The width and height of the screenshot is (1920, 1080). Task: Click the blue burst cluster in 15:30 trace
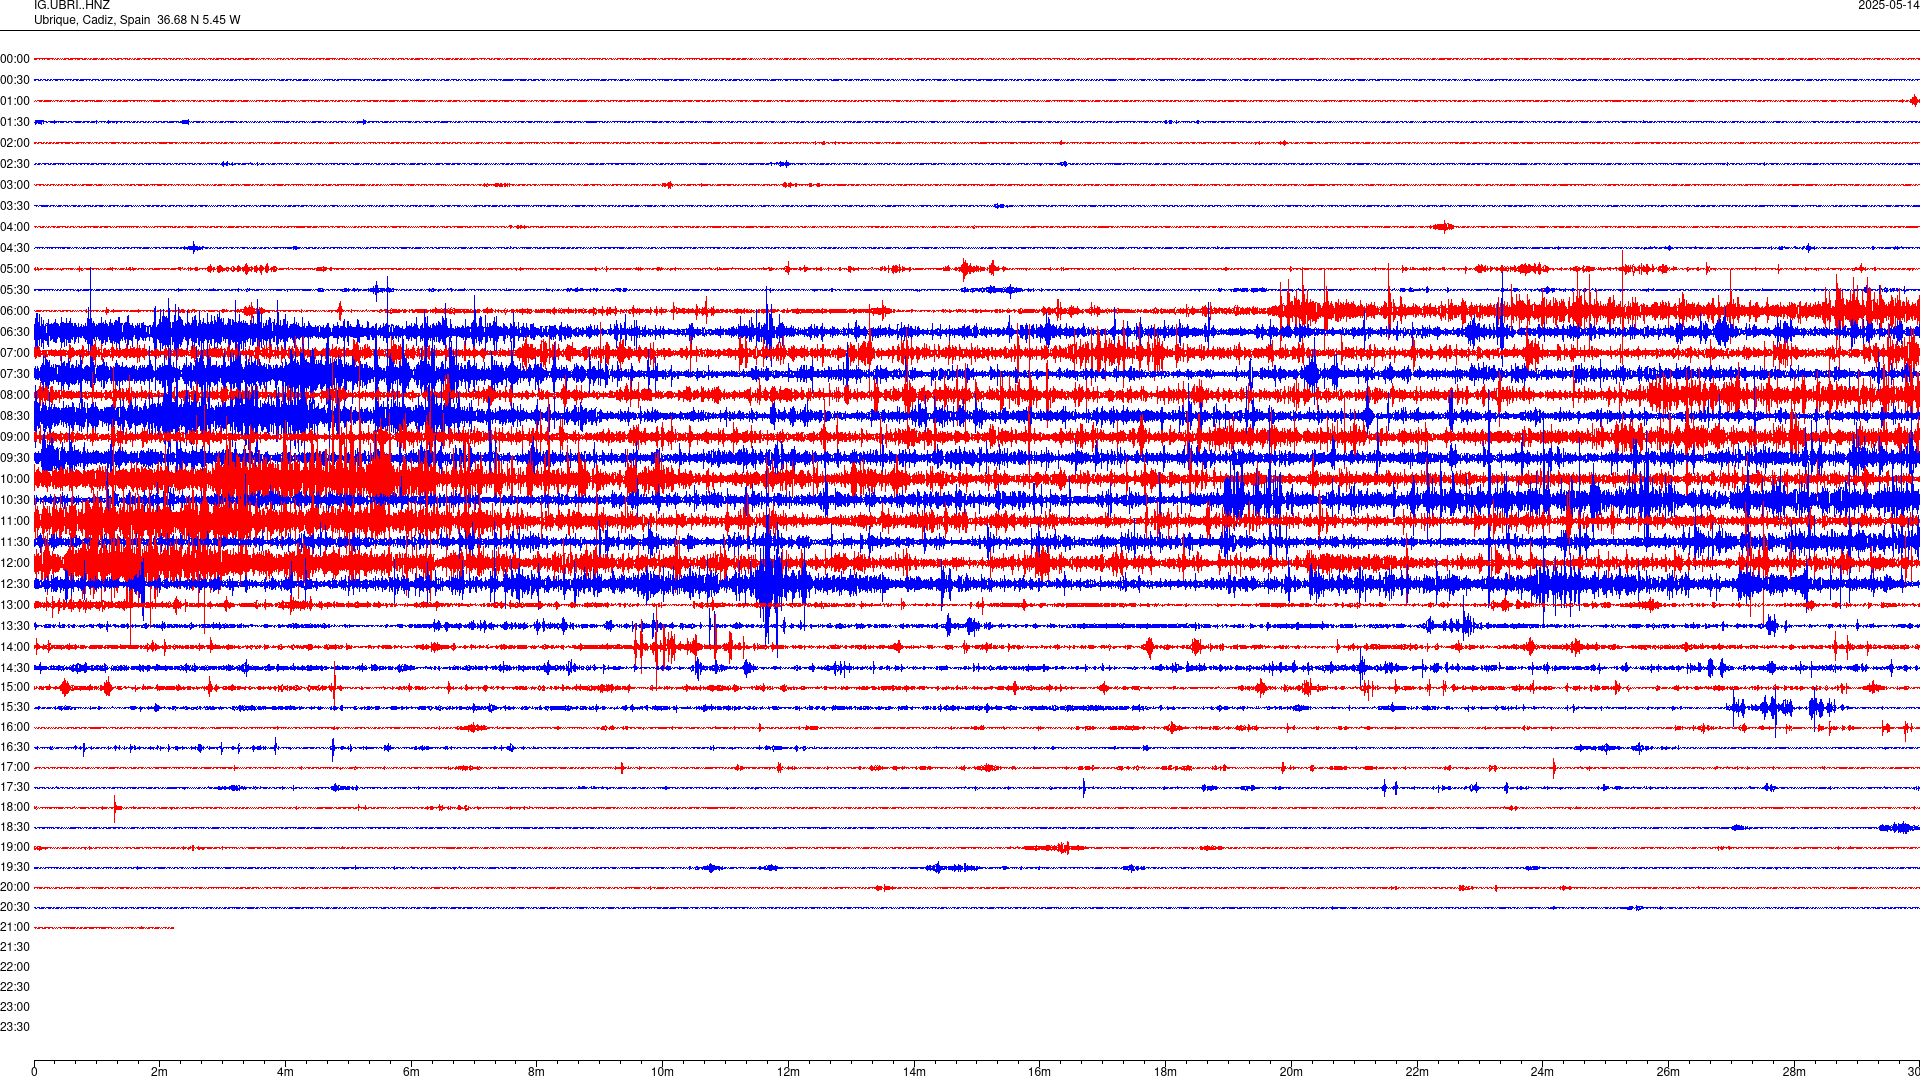pyautogui.click(x=1783, y=708)
